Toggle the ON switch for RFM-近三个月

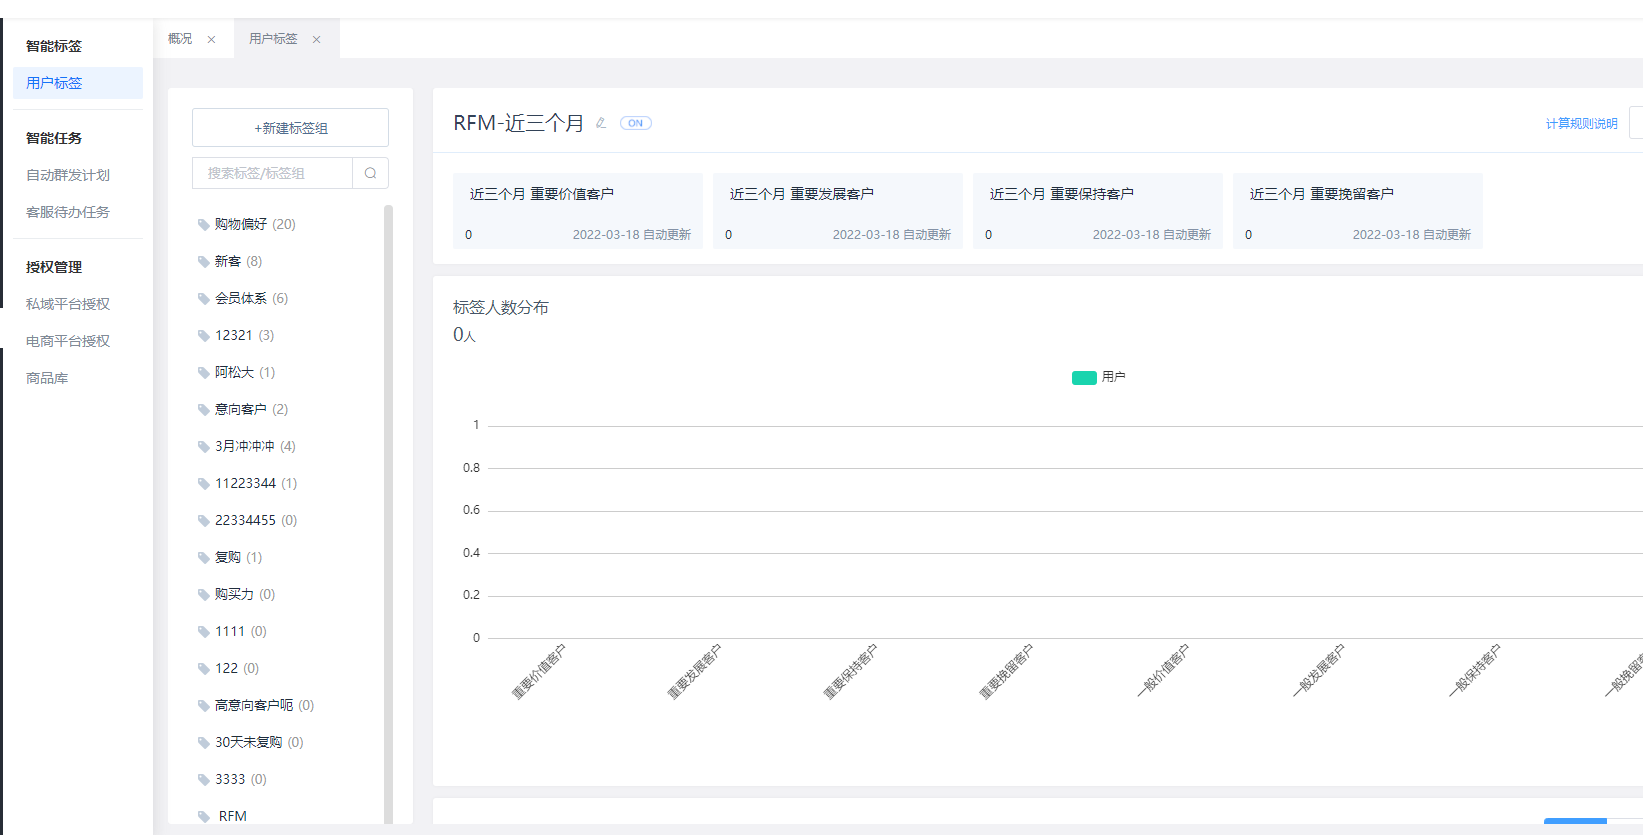[635, 123]
